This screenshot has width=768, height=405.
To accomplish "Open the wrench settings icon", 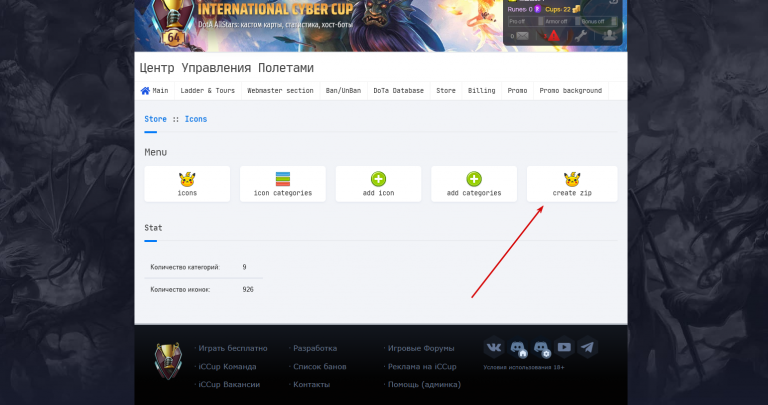I will pos(581,35).
